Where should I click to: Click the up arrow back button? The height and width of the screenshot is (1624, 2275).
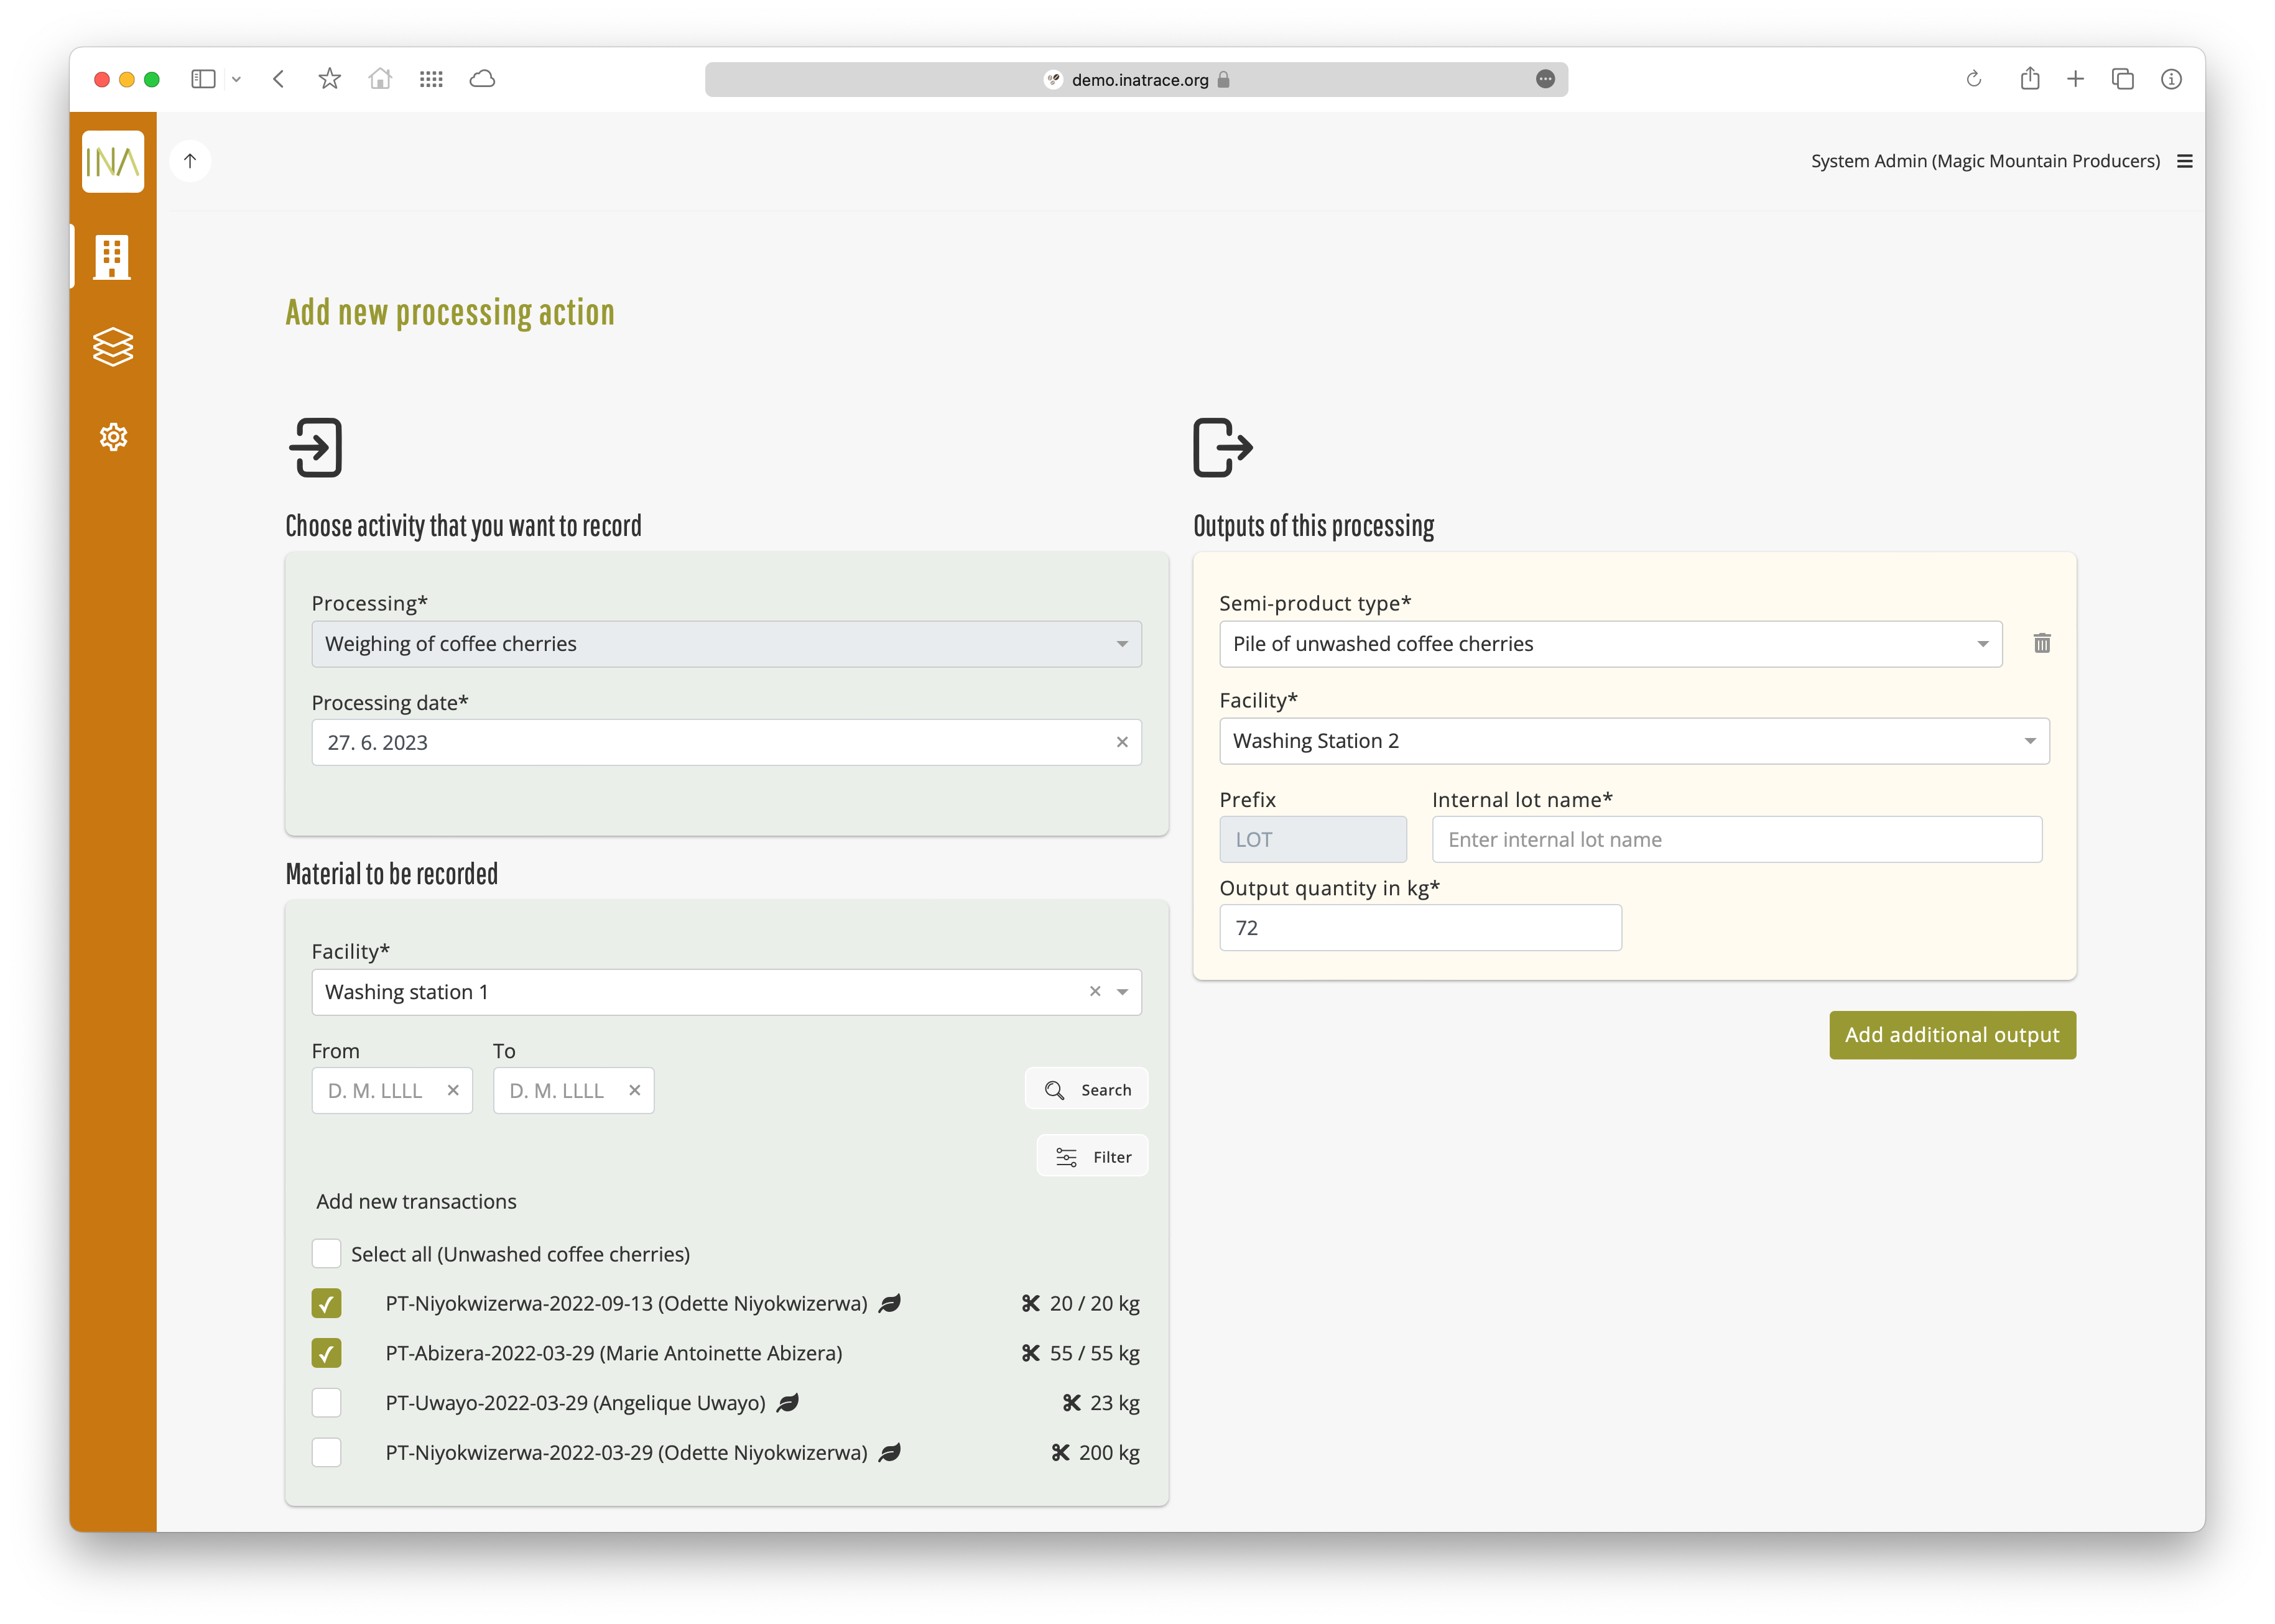click(x=190, y=161)
